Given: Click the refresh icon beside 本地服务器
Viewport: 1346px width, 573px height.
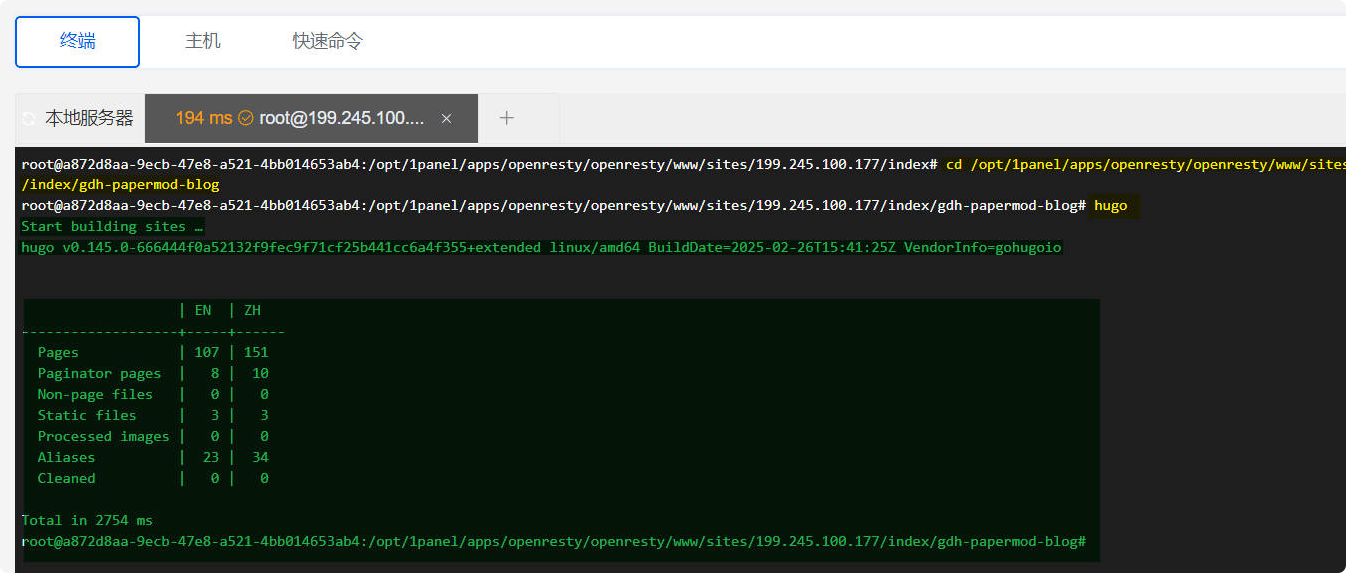Looking at the screenshot, I should click(x=29, y=119).
